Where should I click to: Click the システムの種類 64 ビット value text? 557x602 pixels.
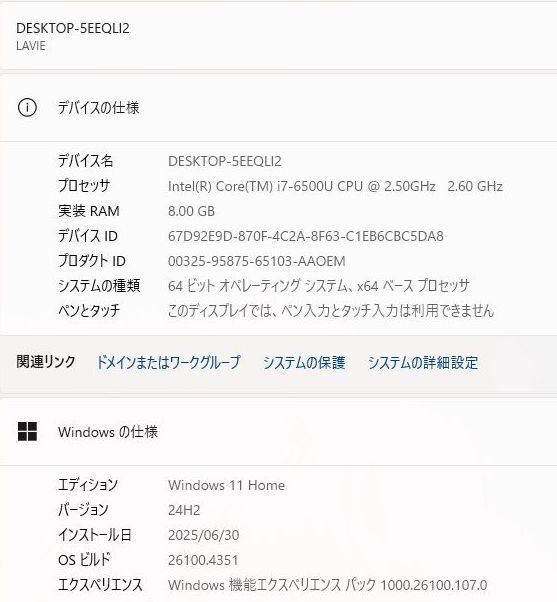point(319,286)
